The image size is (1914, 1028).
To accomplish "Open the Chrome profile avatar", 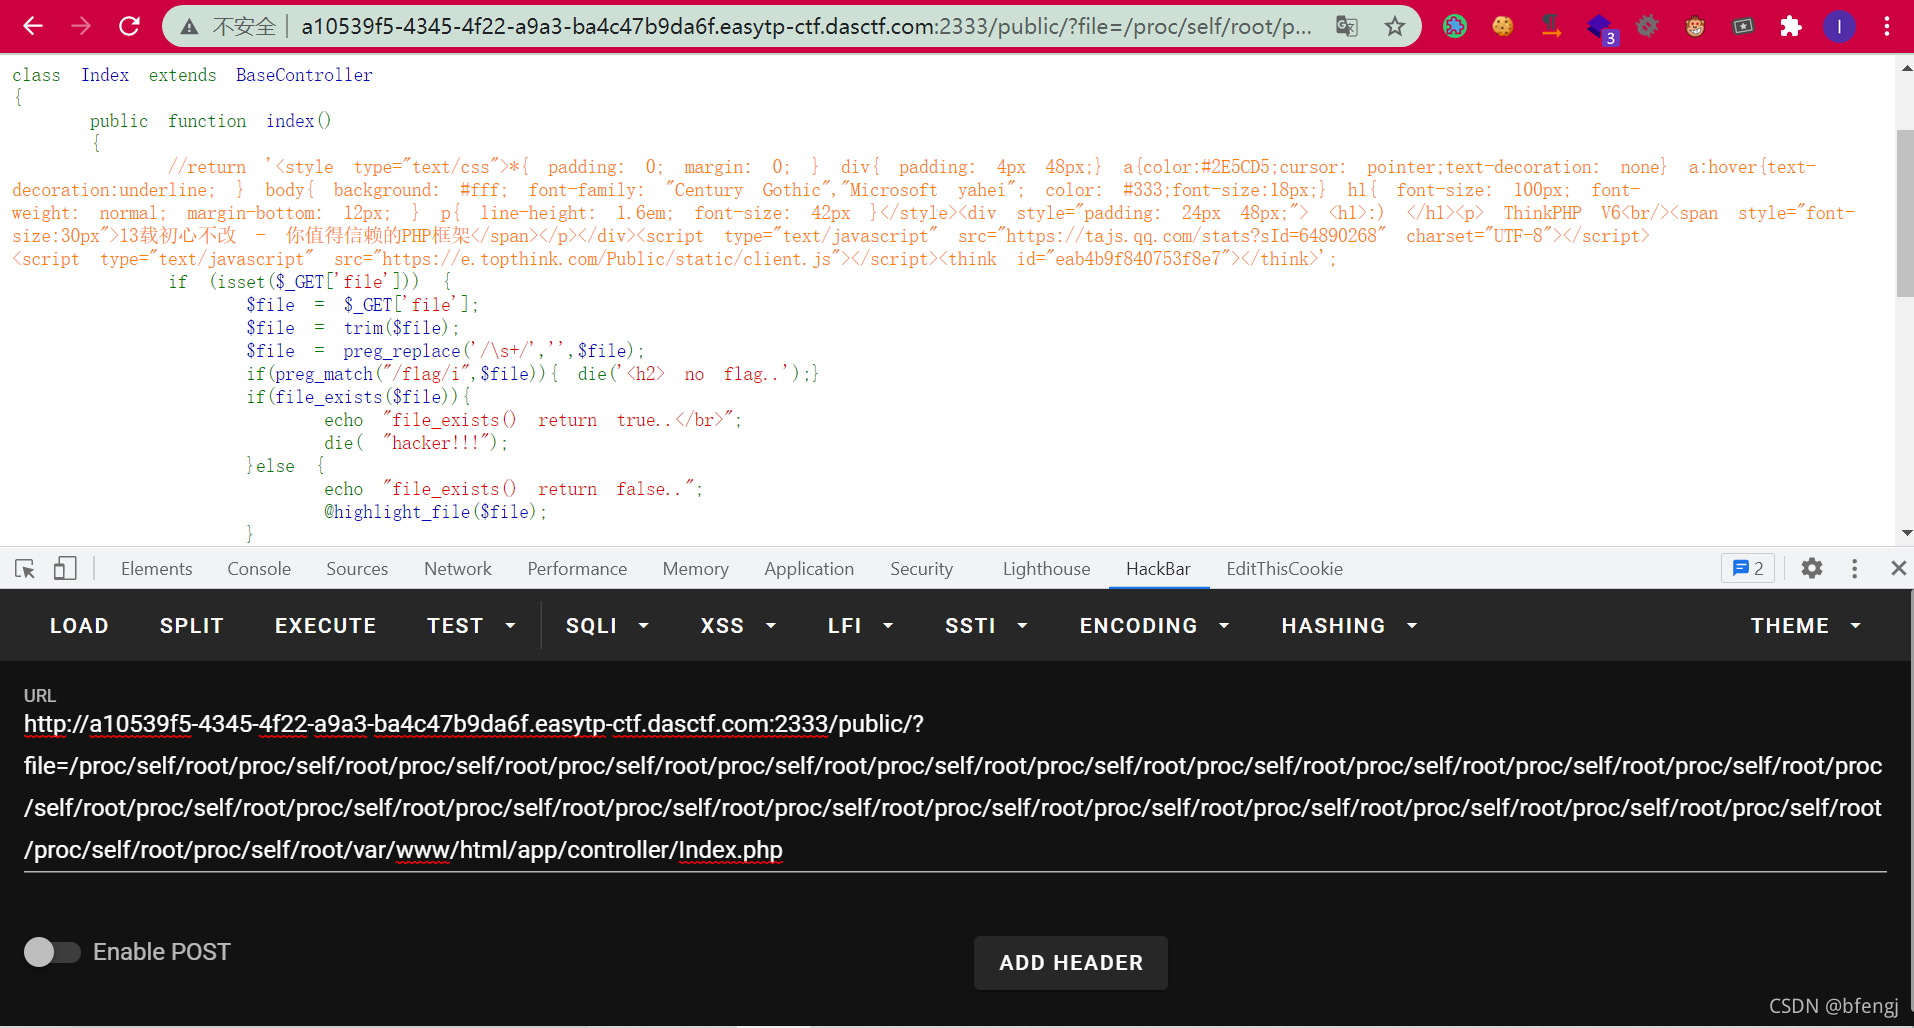I will [1839, 27].
